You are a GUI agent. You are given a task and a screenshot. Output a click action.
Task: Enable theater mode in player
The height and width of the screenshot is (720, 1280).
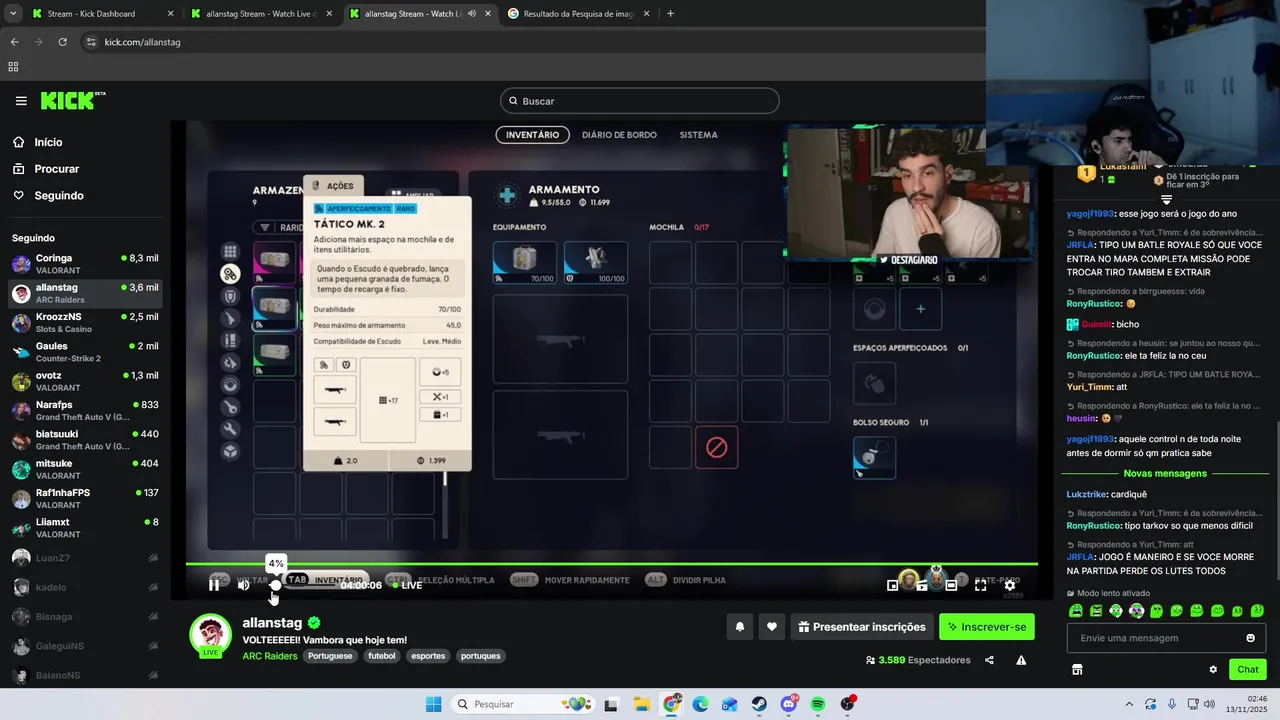pos(951,586)
